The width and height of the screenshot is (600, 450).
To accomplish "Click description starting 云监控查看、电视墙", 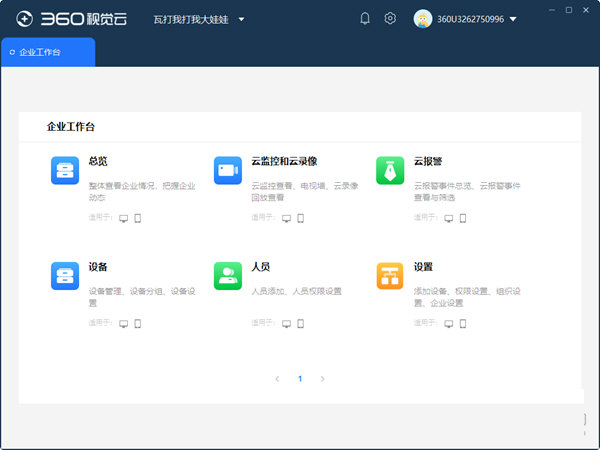I will 305,191.
